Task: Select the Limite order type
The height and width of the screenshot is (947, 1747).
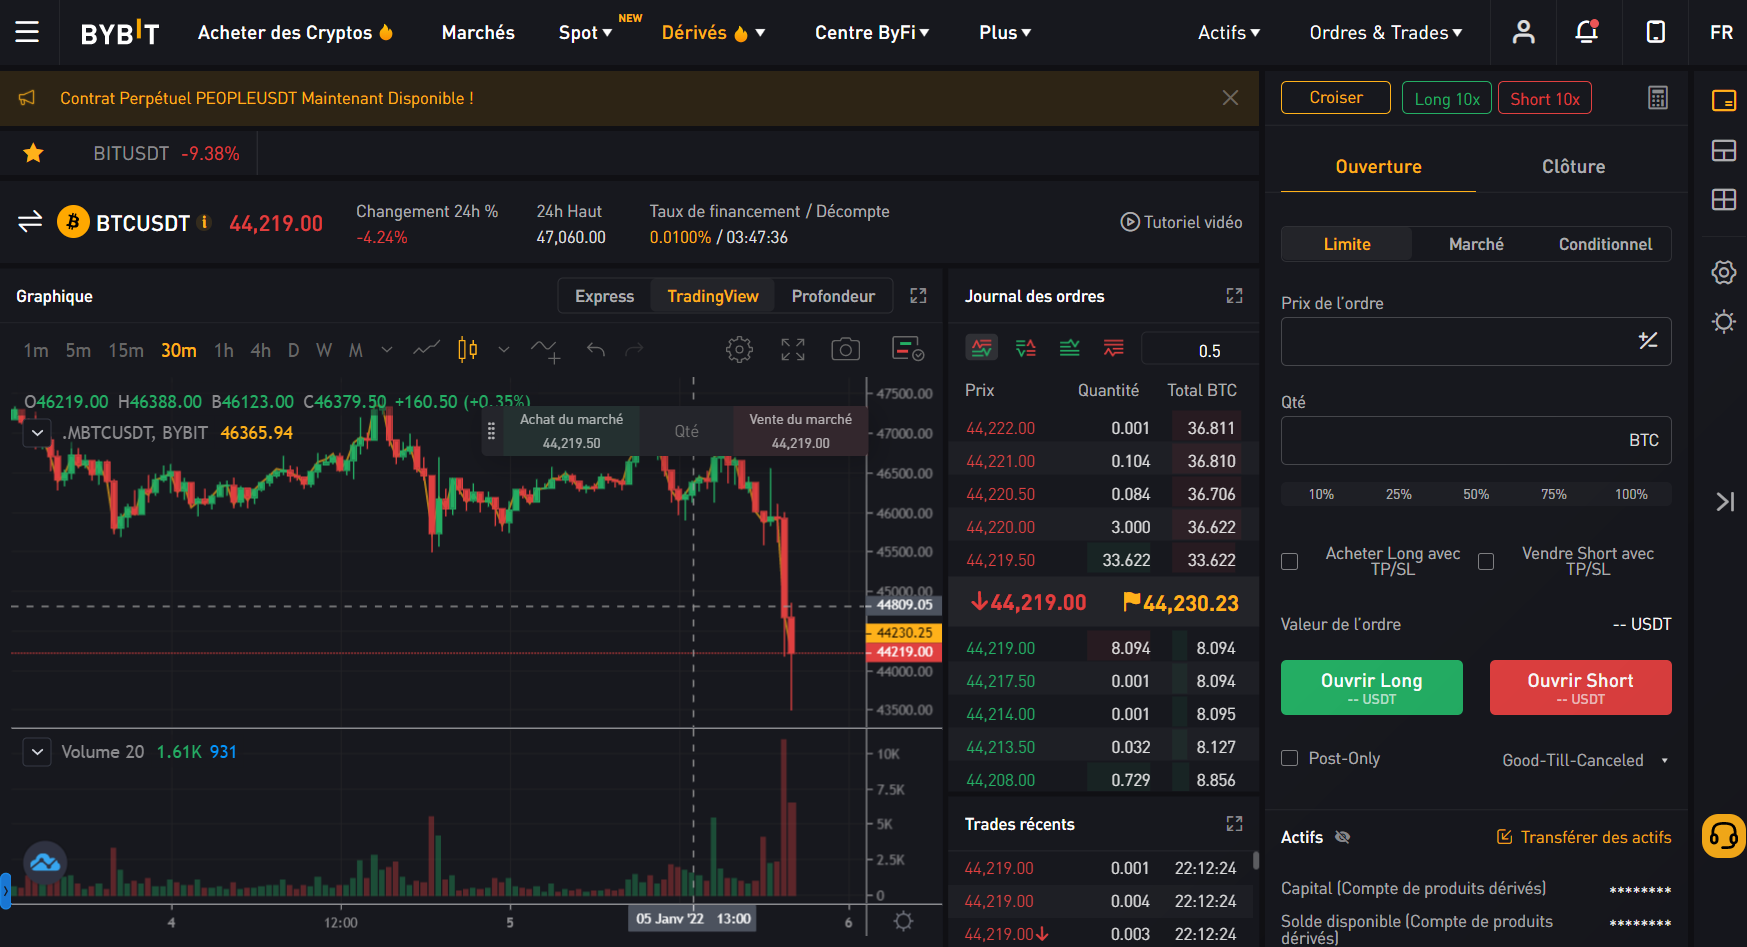Action: (1347, 244)
